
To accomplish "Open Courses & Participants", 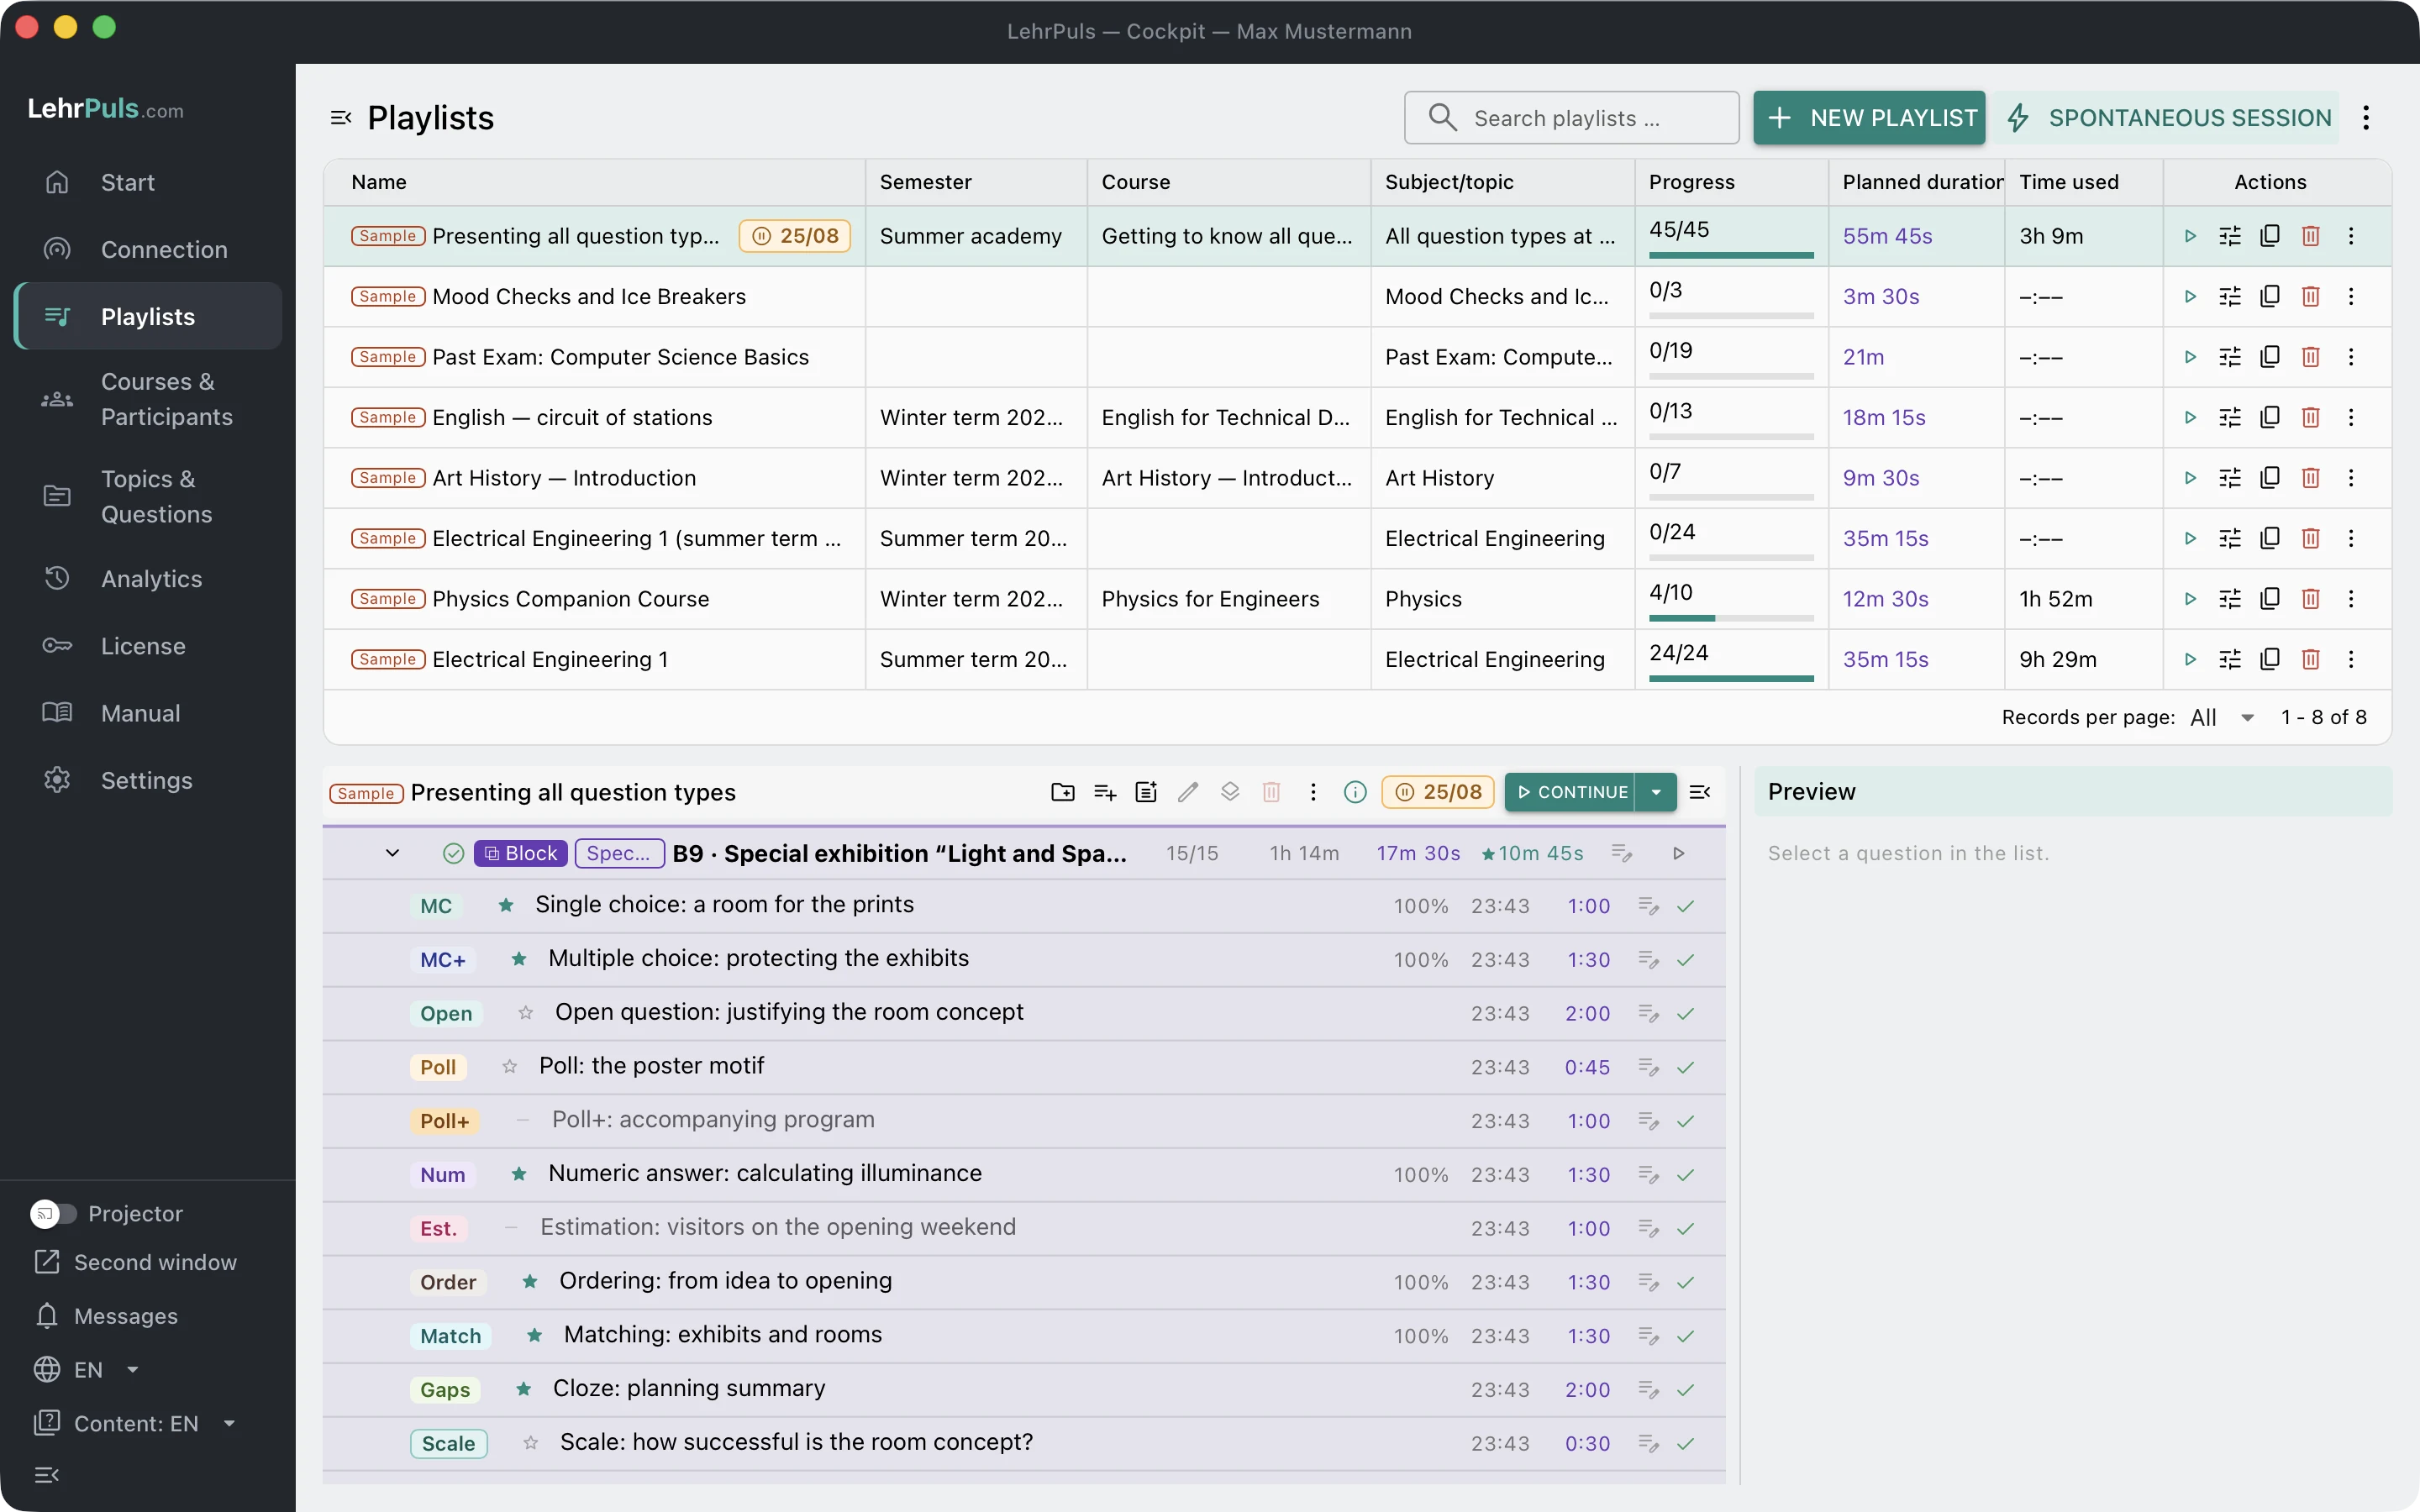I will [149, 399].
